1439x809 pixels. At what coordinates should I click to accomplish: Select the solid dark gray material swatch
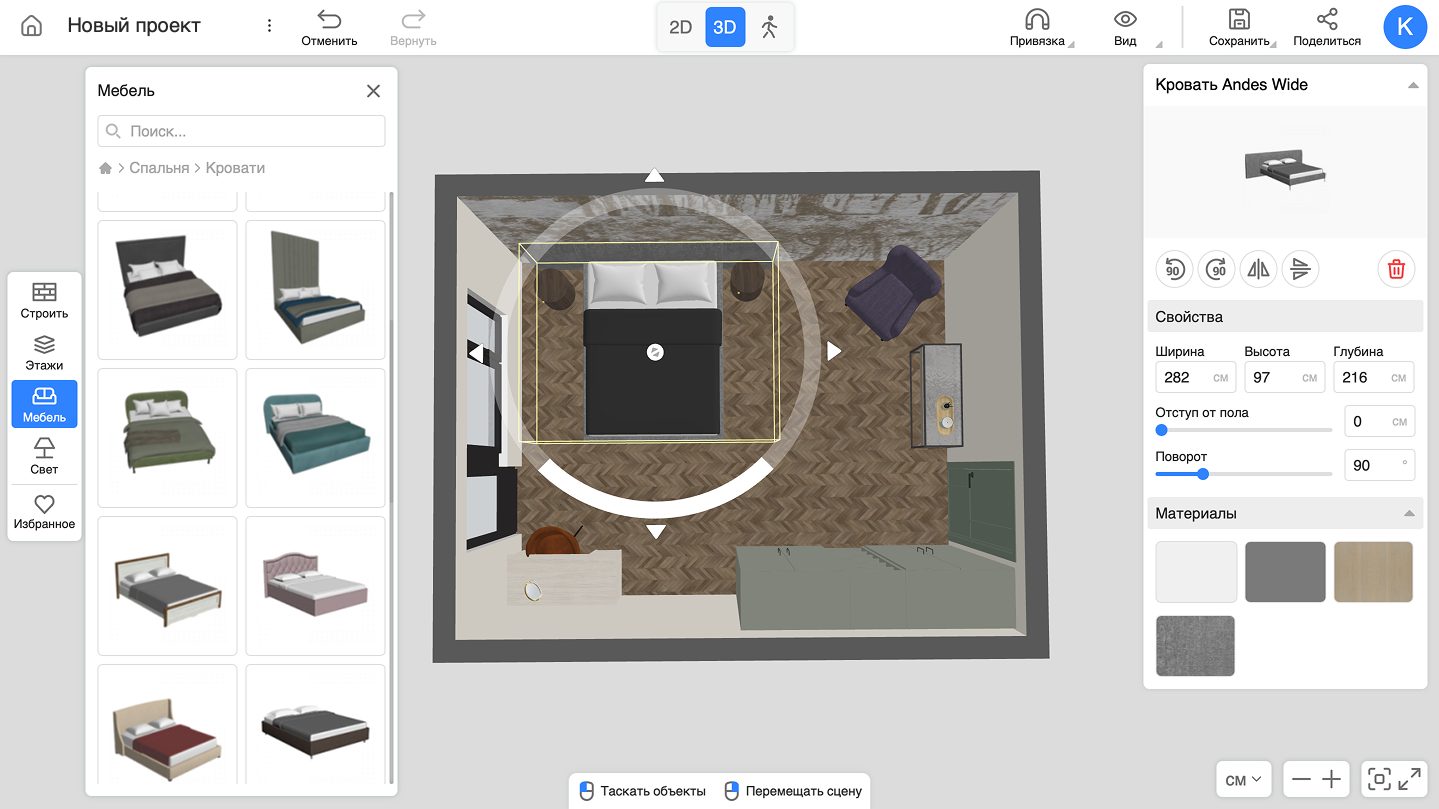1285,572
